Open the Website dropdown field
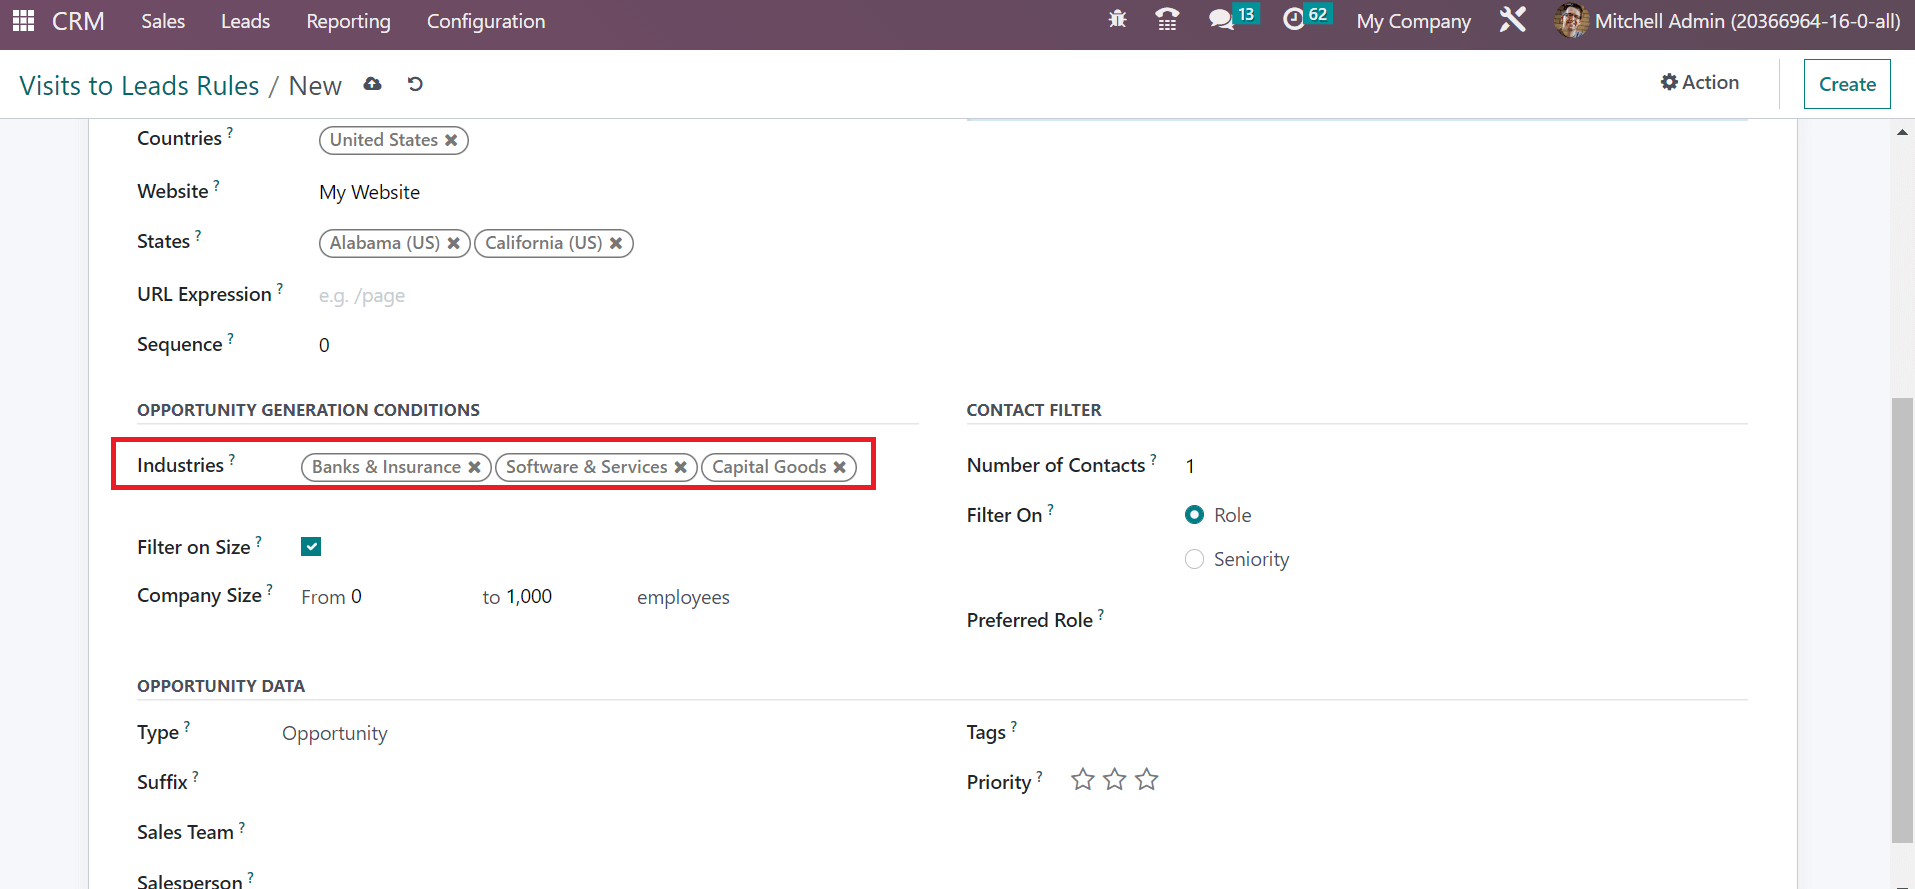This screenshot has width=1915, height=889. pos(618,192)
